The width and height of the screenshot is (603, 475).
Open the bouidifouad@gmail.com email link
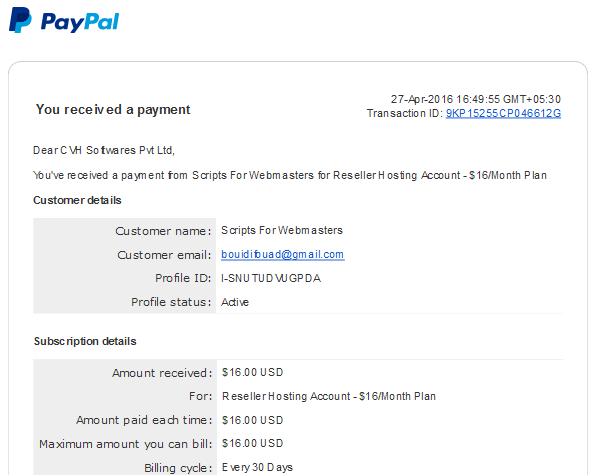tap(283, 255)
